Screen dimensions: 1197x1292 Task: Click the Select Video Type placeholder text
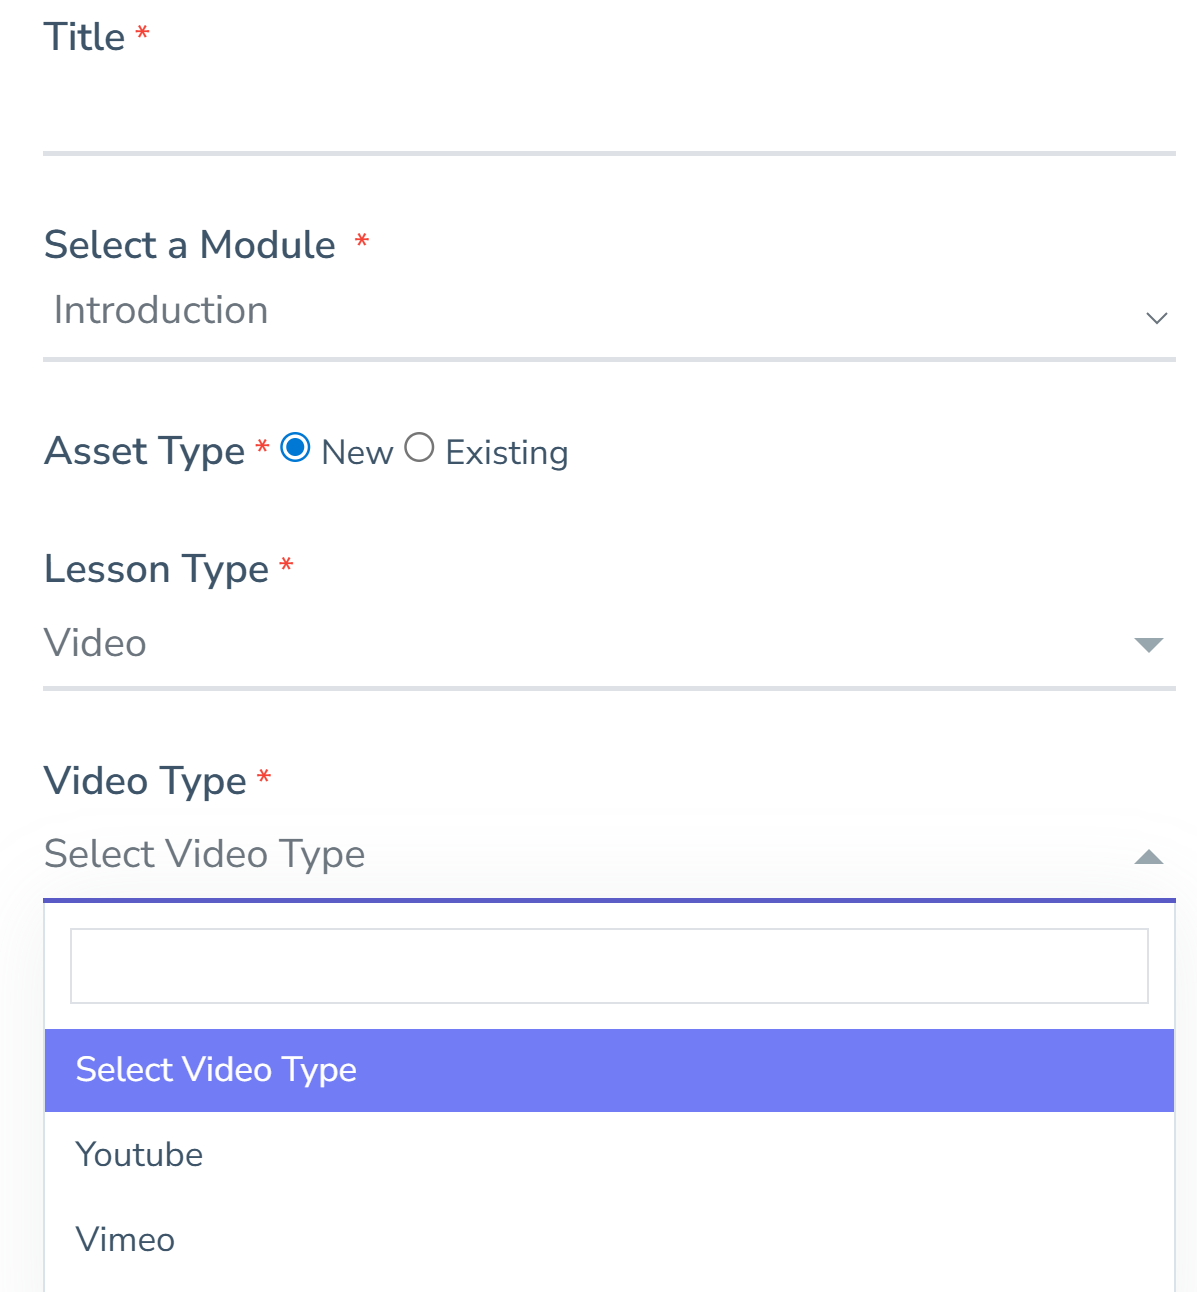(x=203, y=855)
